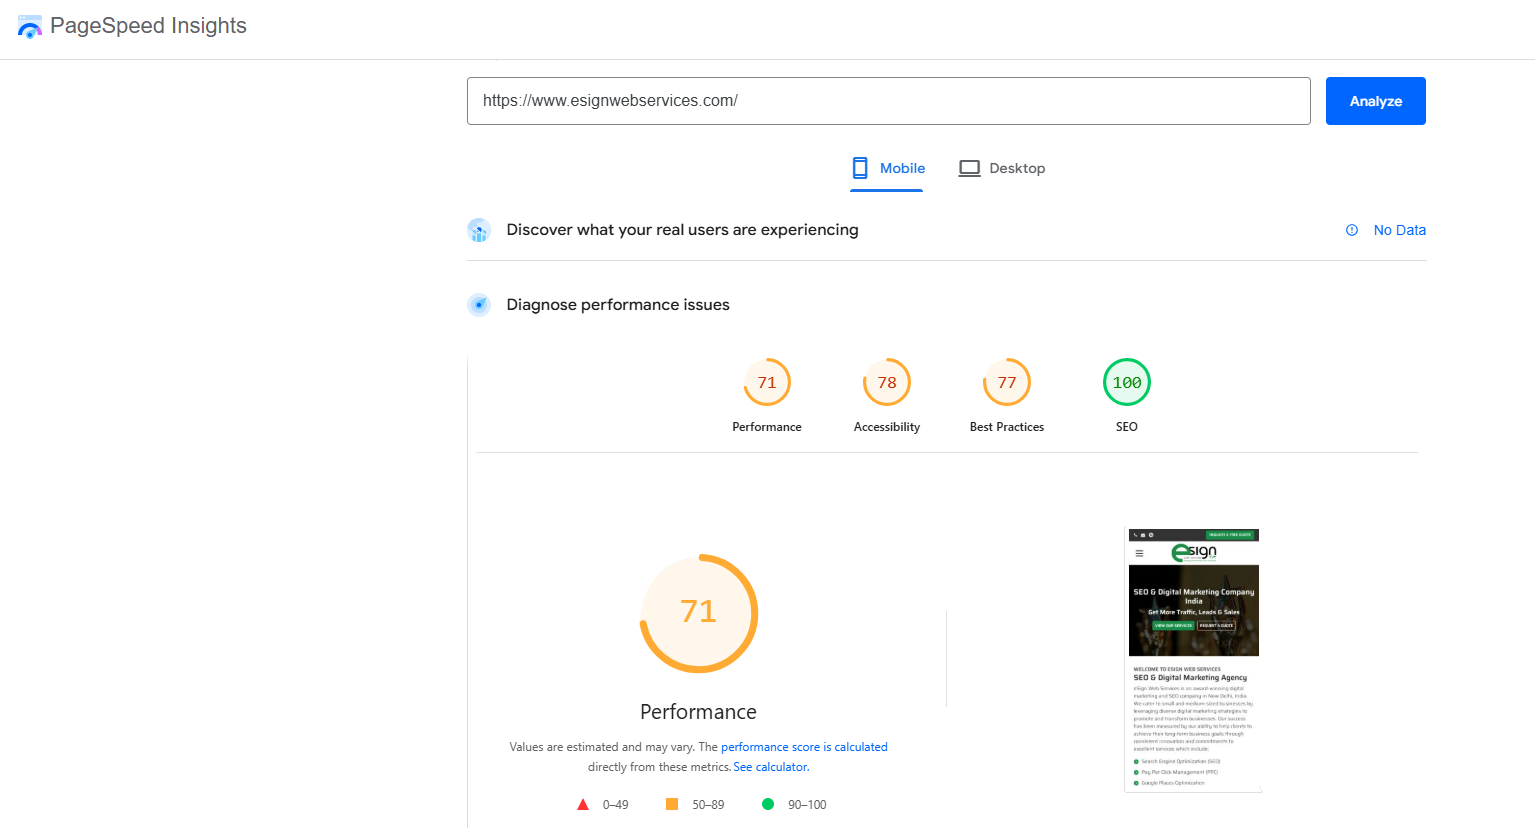Open the No Data details
1535x828 pixels.
click(1400, 230)
